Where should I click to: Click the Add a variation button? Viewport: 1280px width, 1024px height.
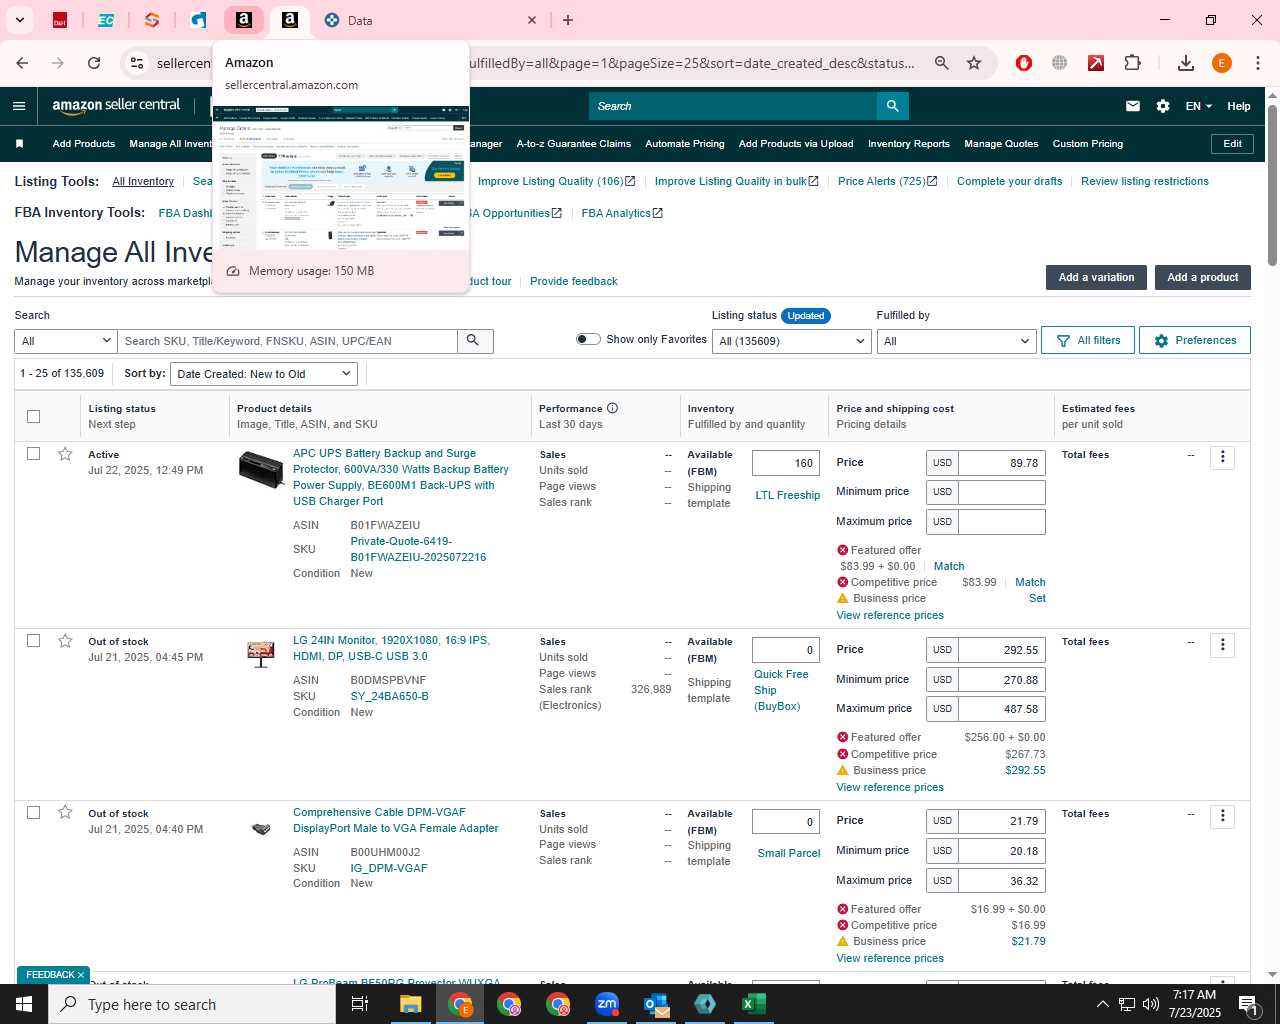pos(1096,278)
